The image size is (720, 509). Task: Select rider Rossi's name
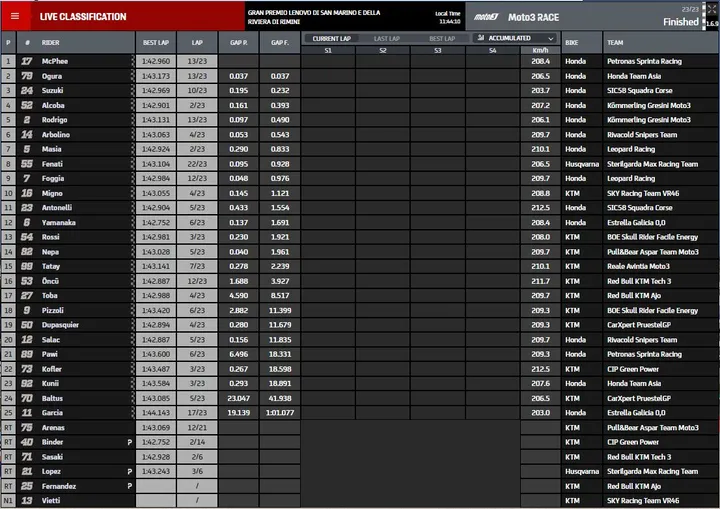[x=51, y=237]
